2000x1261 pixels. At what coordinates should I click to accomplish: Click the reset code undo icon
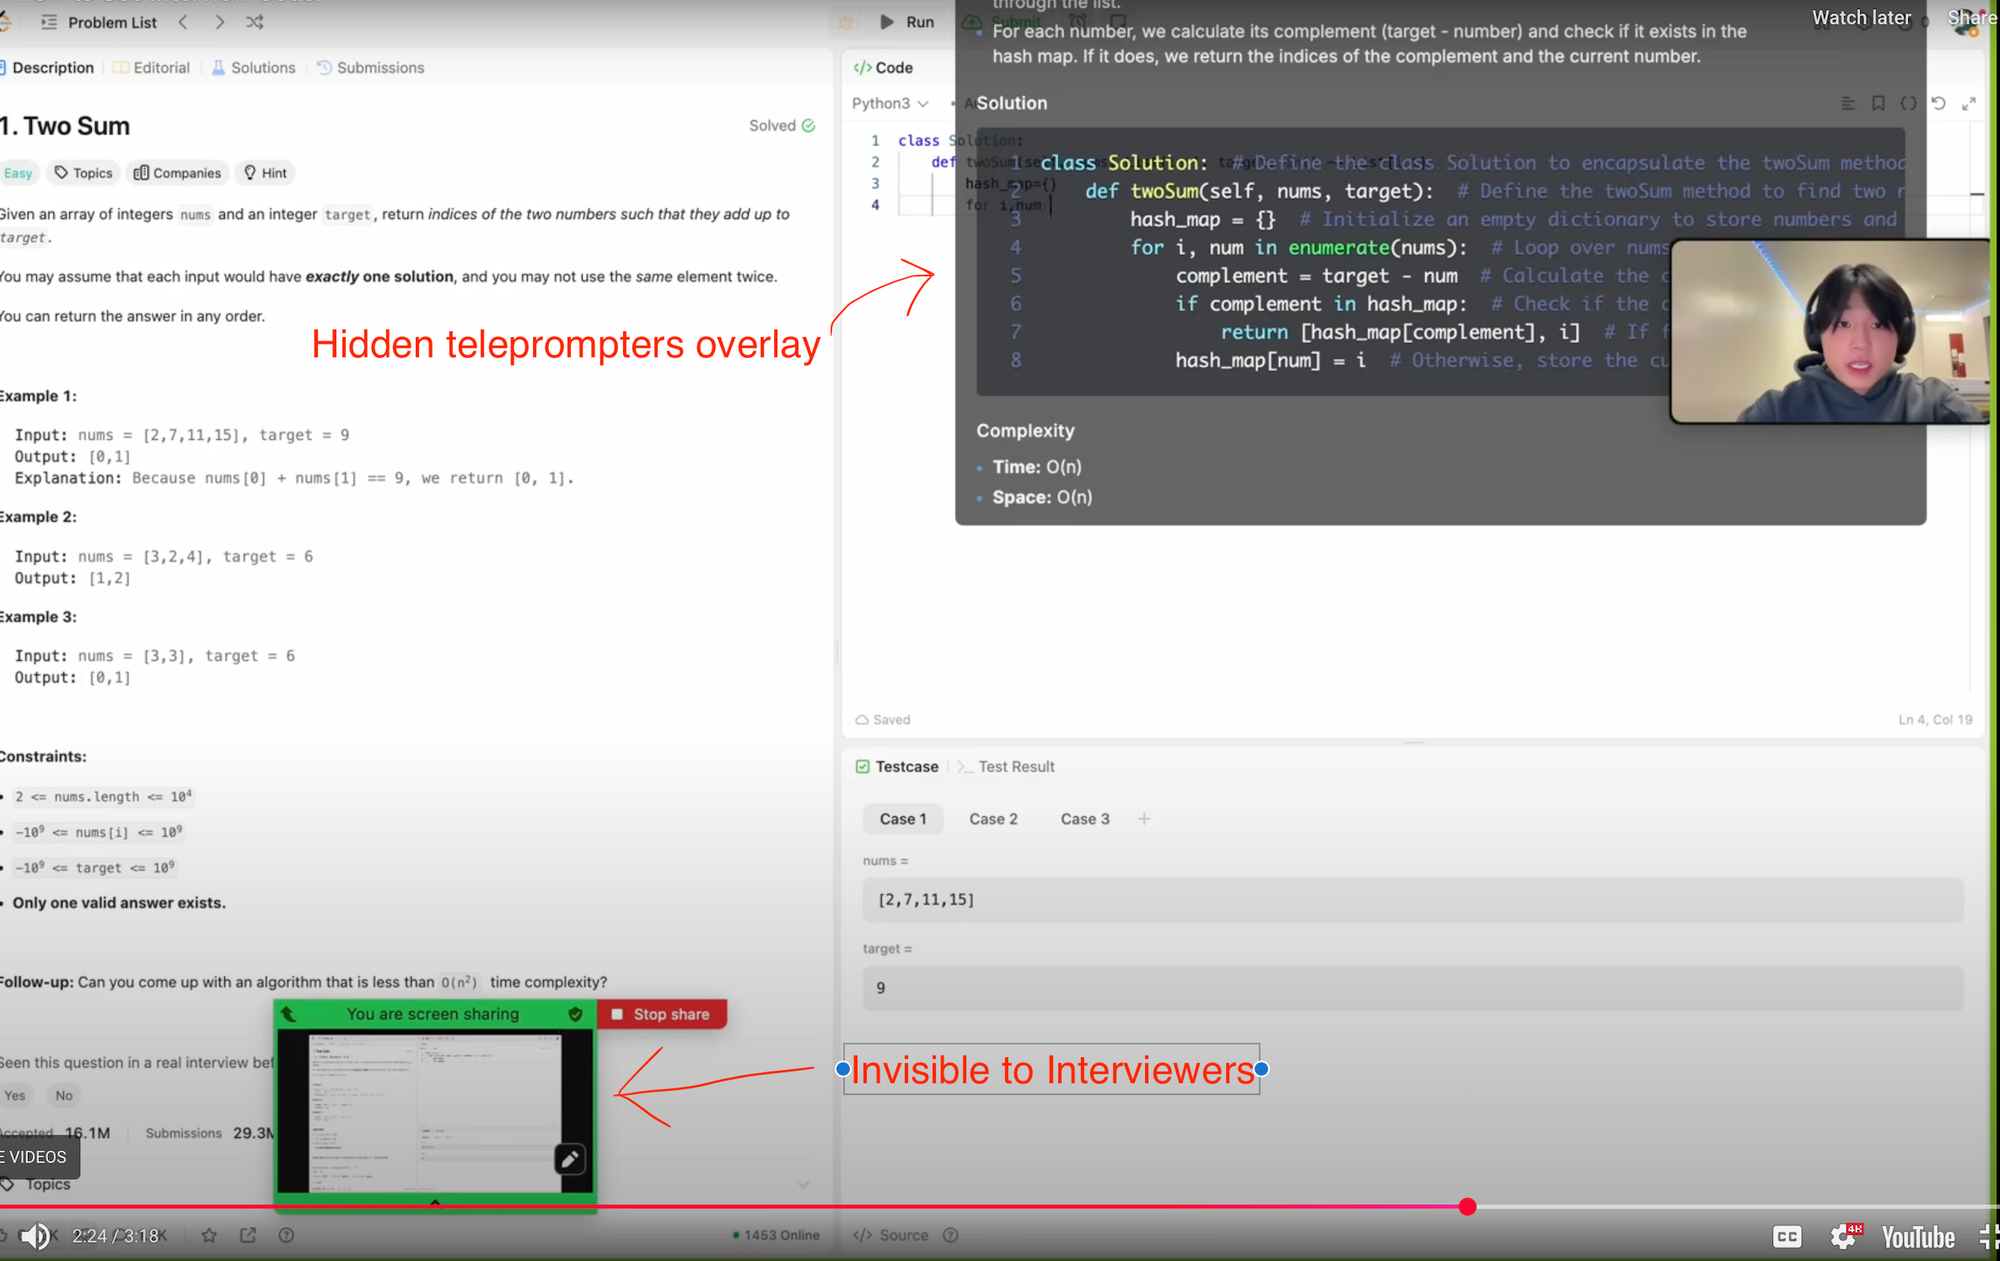(1938, 103)
